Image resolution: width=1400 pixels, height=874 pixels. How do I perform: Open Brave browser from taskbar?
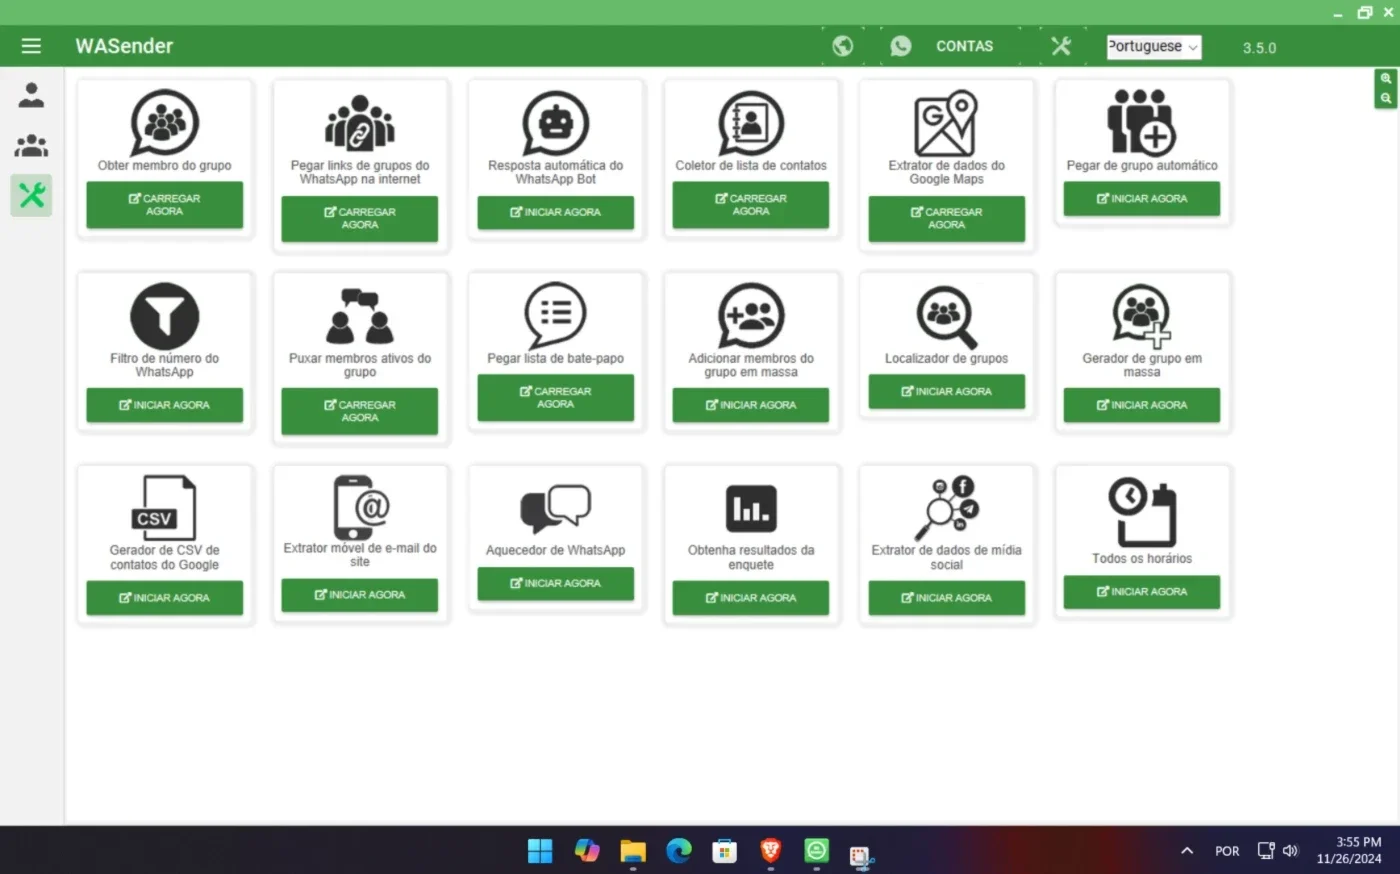tap(770, 851)
